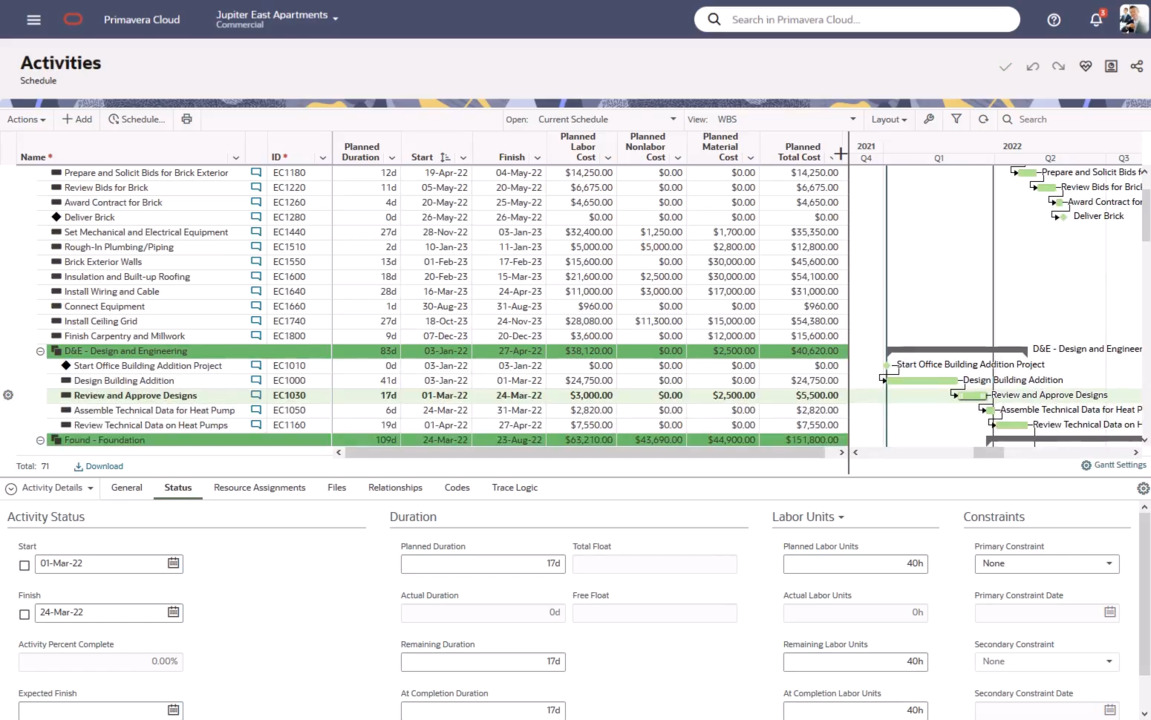Open the help question mark icon
Viewport: 1151px width, 720px height.
tap(1054, 19)
